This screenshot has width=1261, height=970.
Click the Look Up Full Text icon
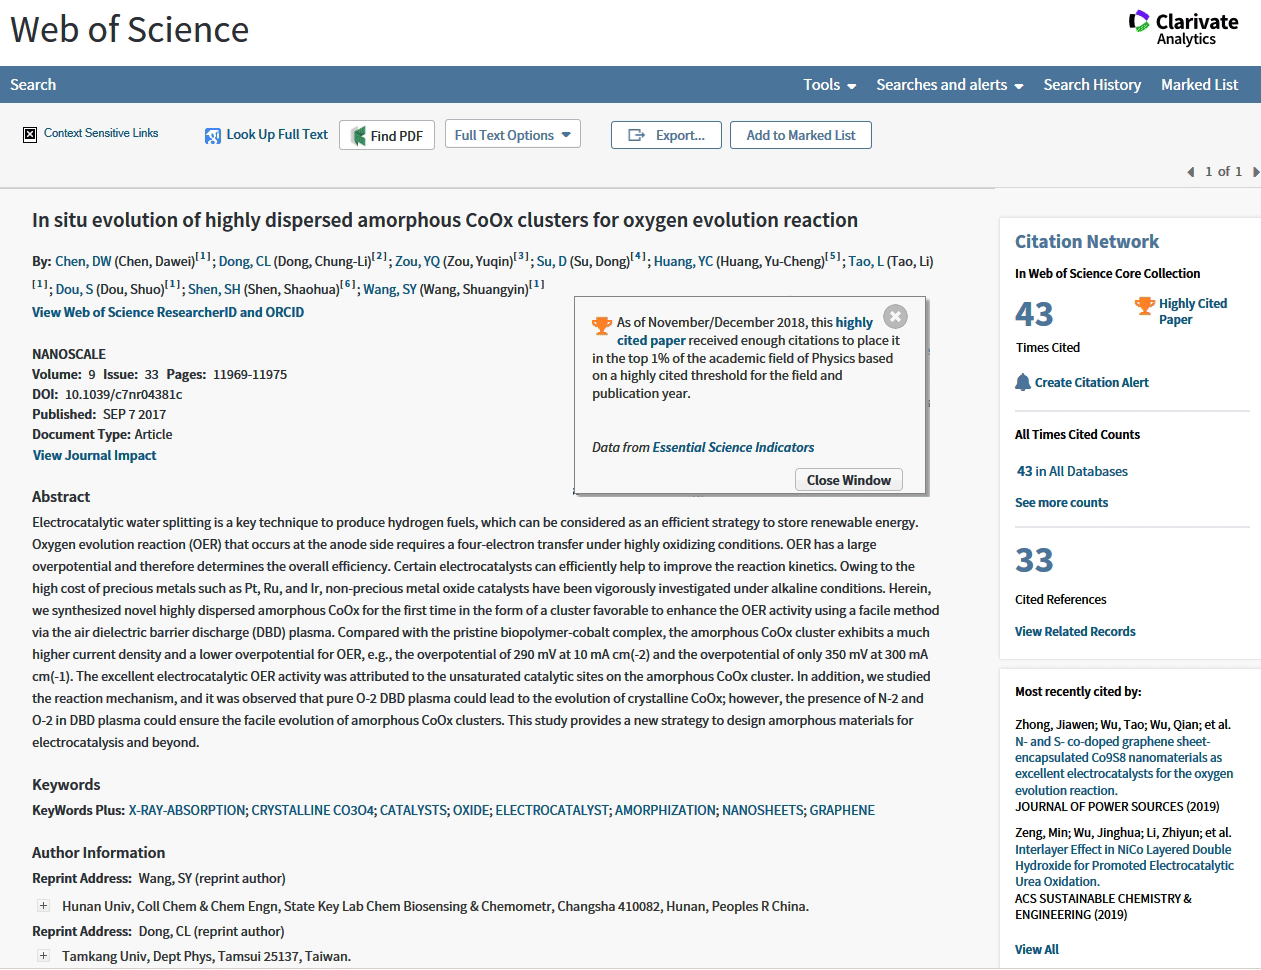[x=213, y=136]
